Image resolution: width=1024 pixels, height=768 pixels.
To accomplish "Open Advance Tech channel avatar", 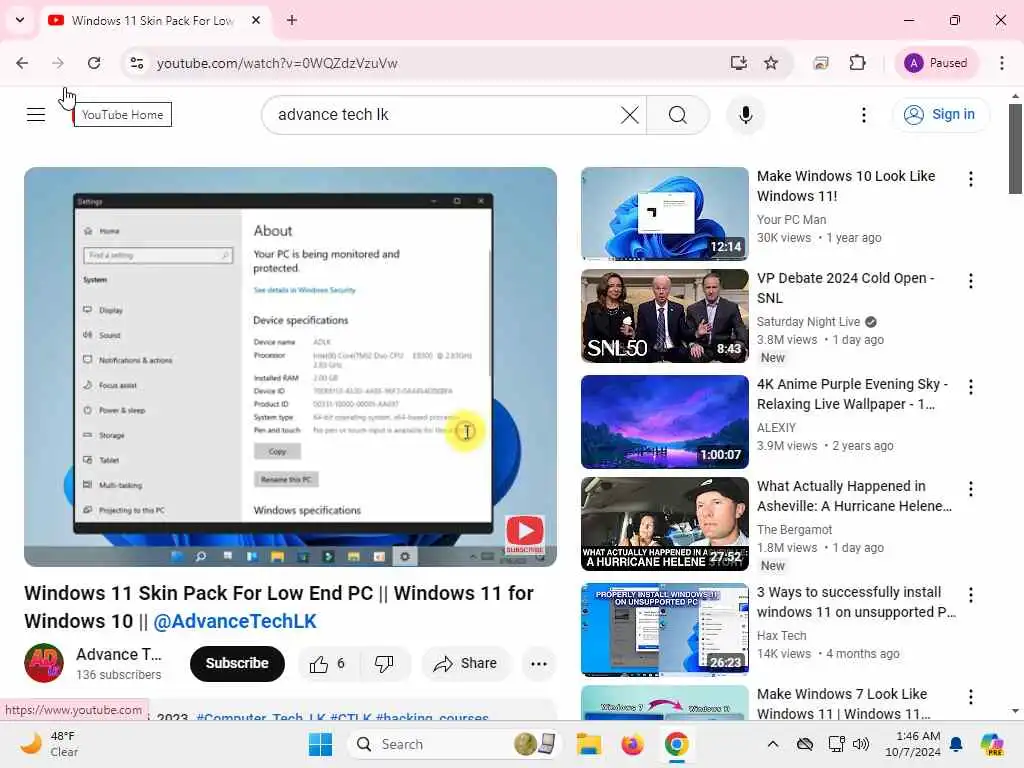I will click(44, 663).
